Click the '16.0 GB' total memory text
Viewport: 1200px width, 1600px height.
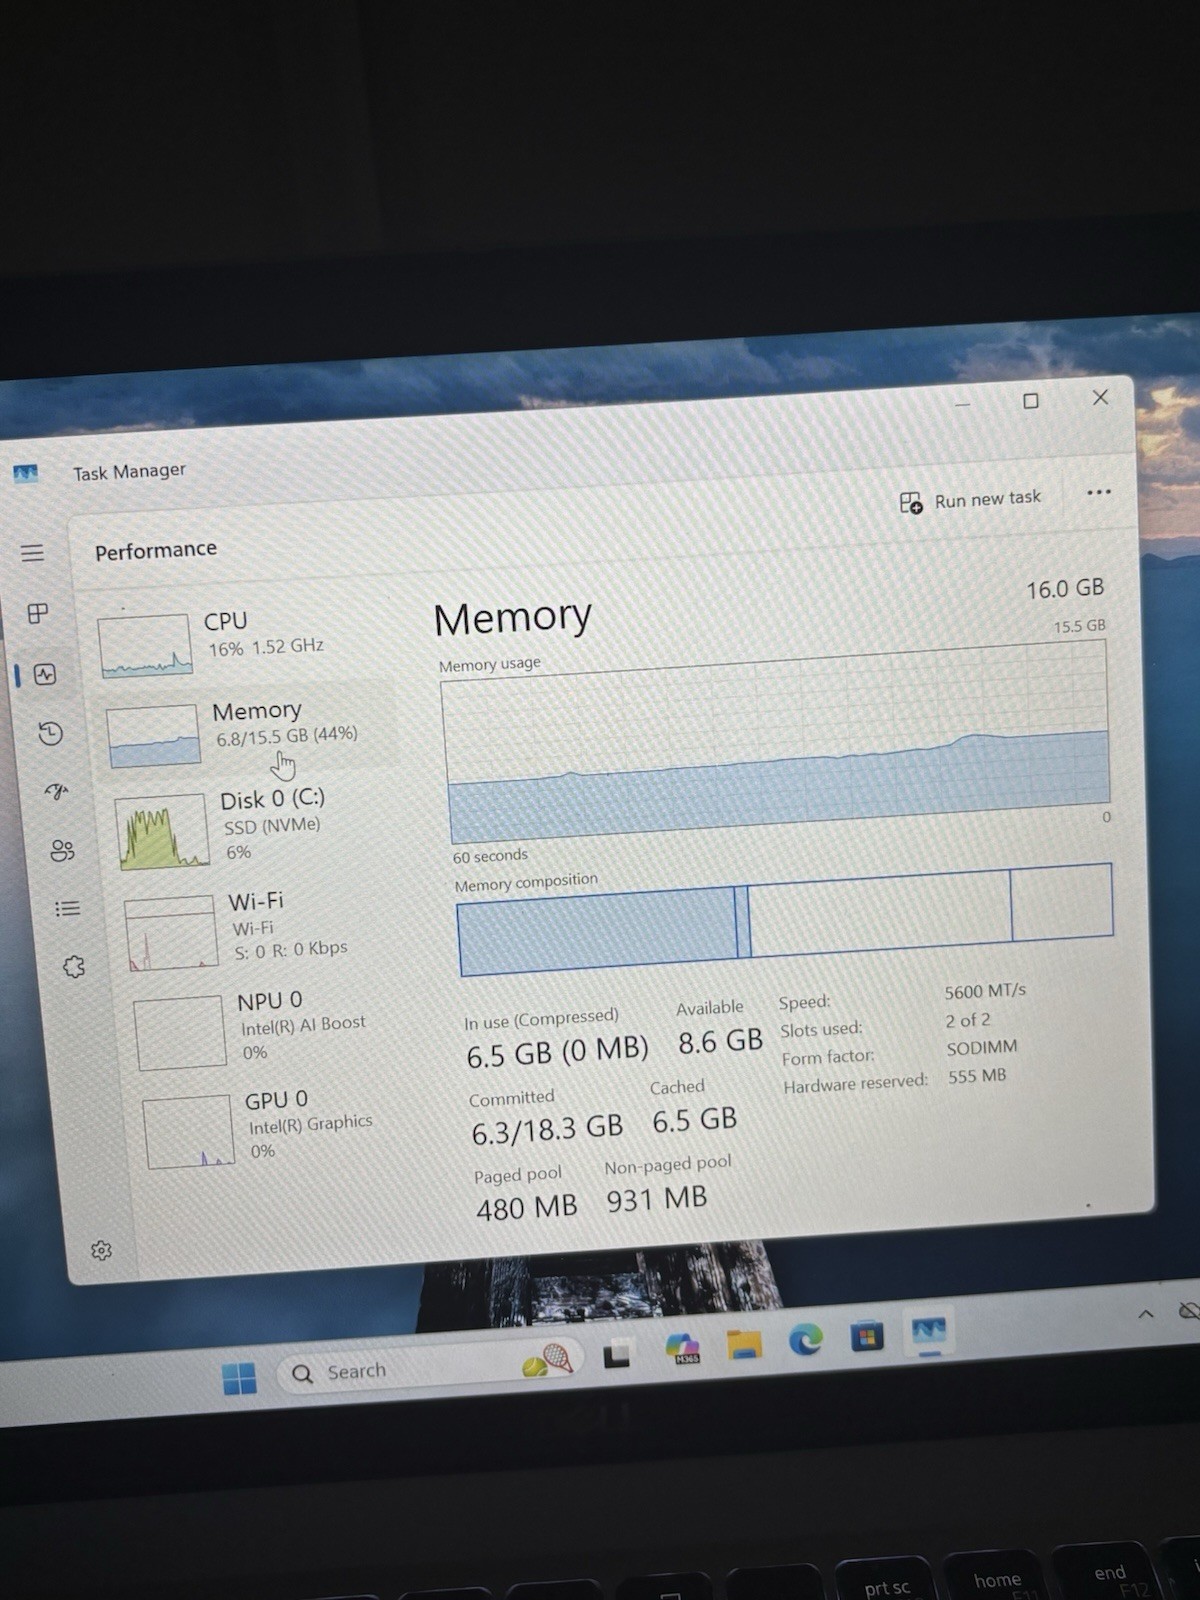tap(1065, 589)
